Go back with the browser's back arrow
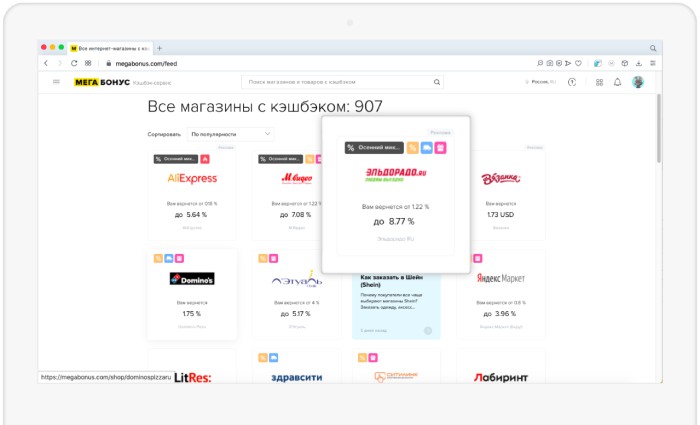 point(46,63)
